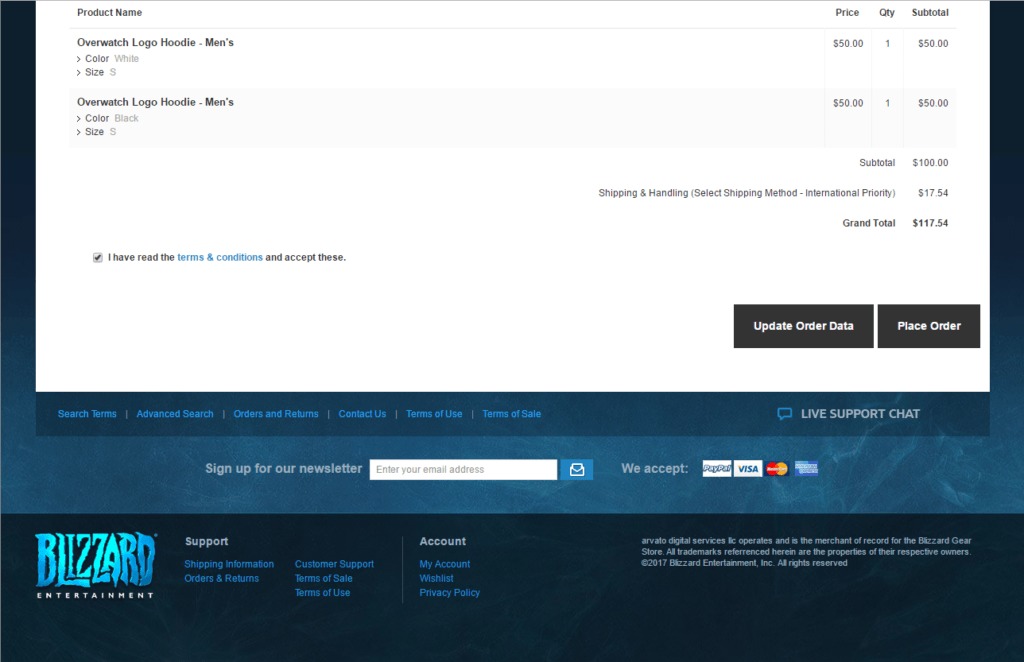
Task: Open Terms of Sale under Support column
Action: [323, 578]
